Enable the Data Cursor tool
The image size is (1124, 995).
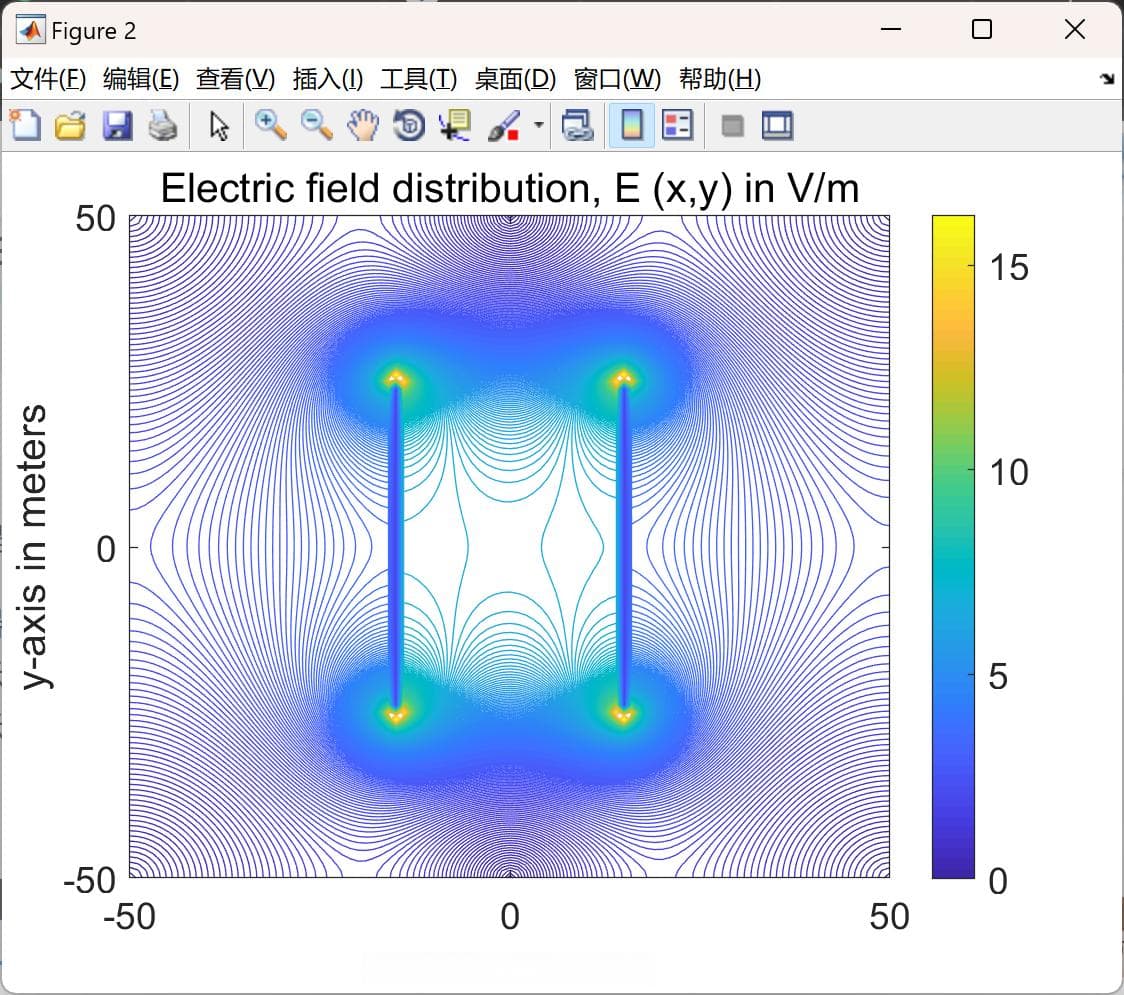tap(455, 125)
